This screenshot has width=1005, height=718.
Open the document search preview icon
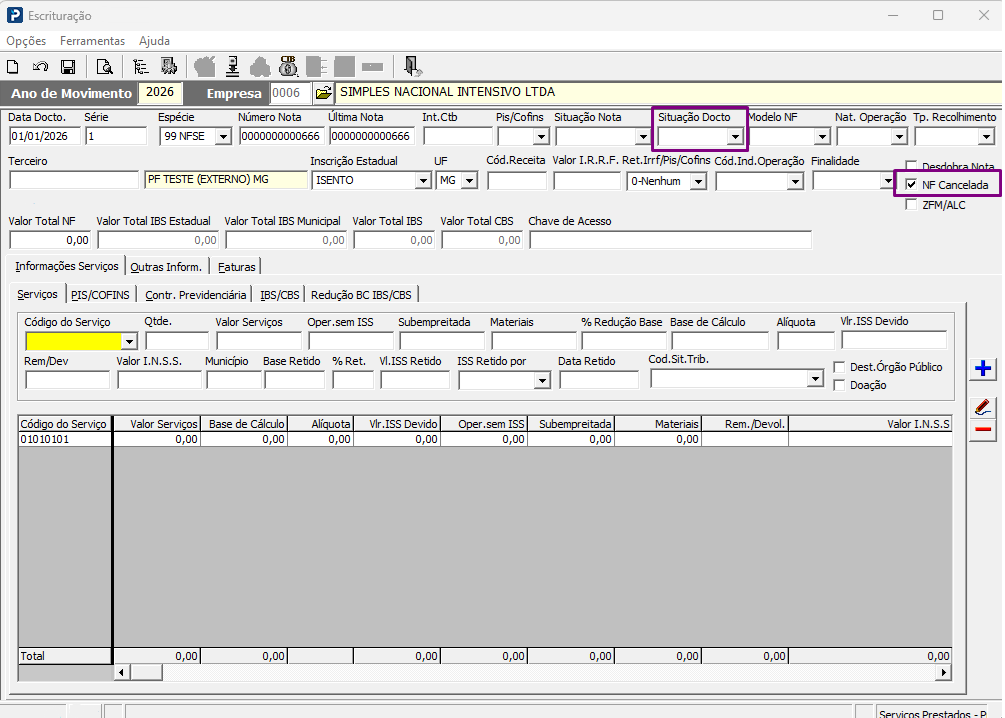coord(104,67)
